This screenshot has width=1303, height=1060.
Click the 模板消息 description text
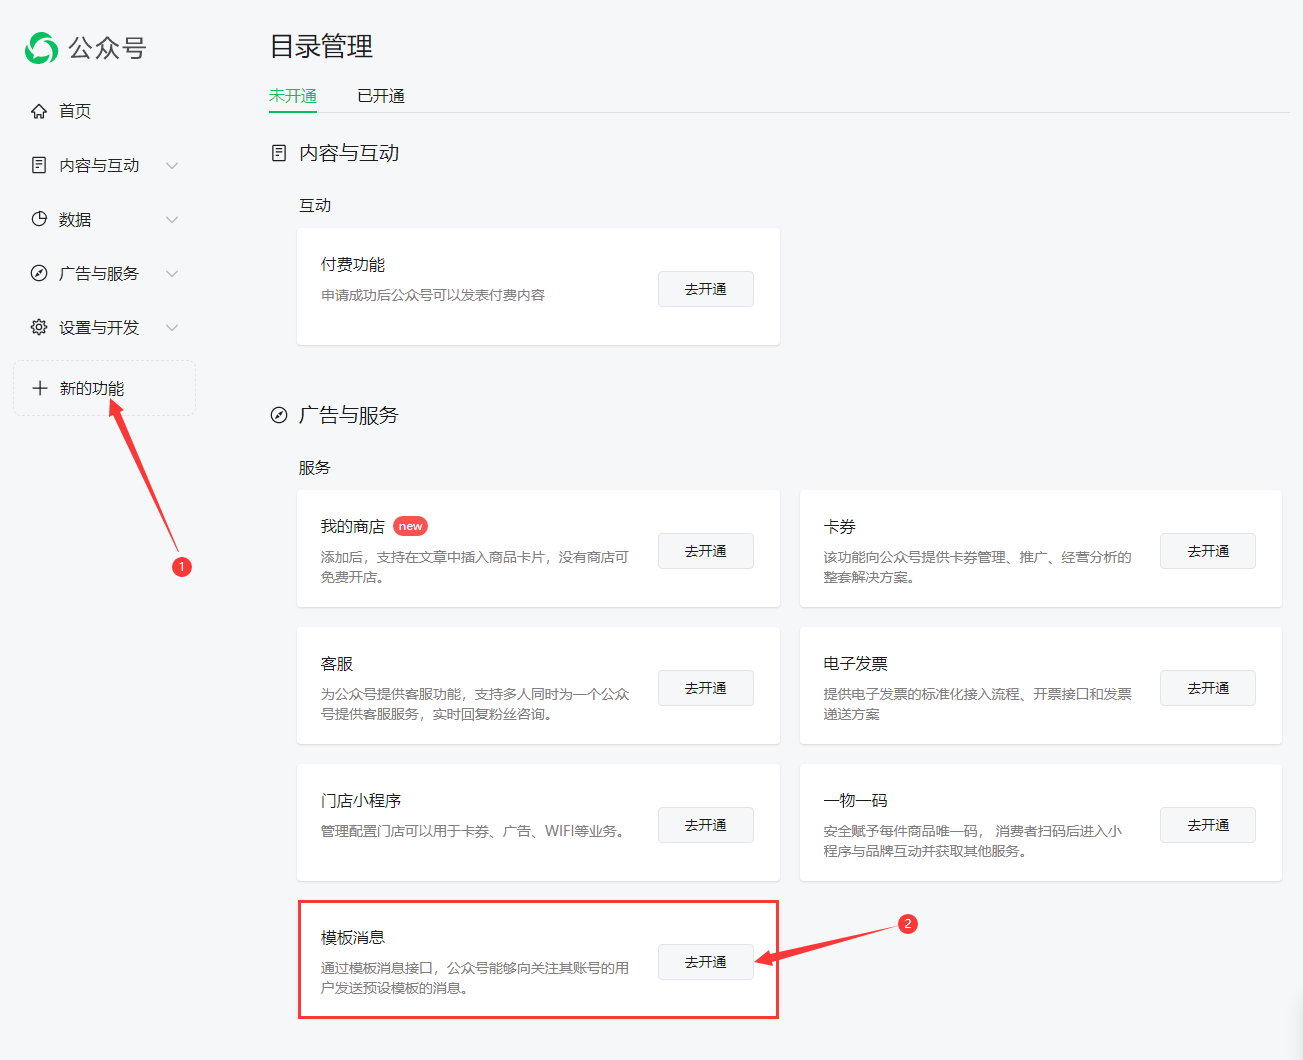coord(475,978)
